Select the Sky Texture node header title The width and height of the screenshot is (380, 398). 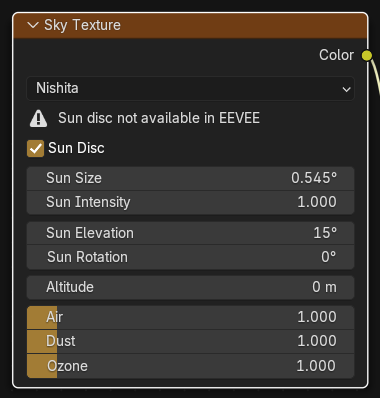[82, 25]
